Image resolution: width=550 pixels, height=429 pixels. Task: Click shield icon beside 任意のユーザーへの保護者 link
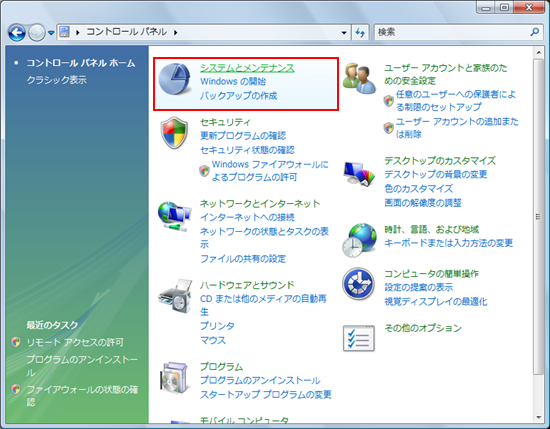click(x=389, y=101)
